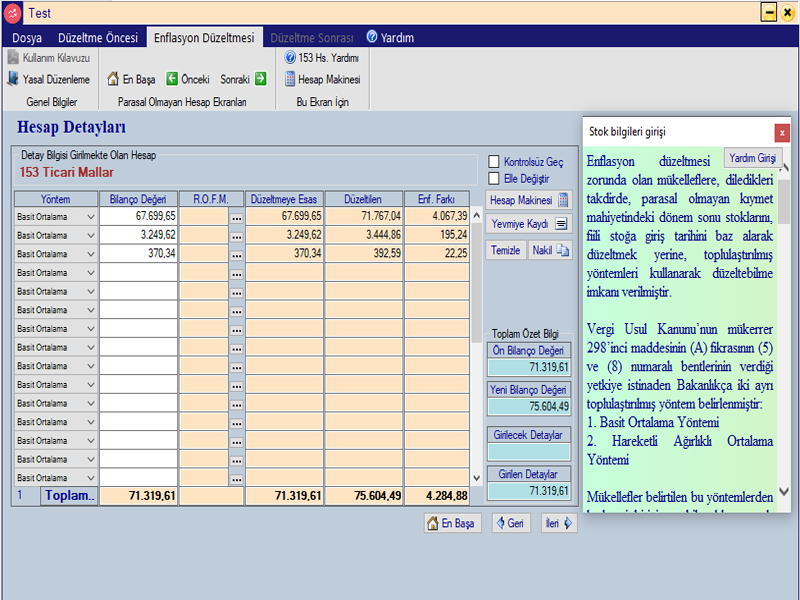Screen dimensions: 800x600
Task: Click Yeni Bilanço Değeri field 75.604,49
Action: coord(529,407)
